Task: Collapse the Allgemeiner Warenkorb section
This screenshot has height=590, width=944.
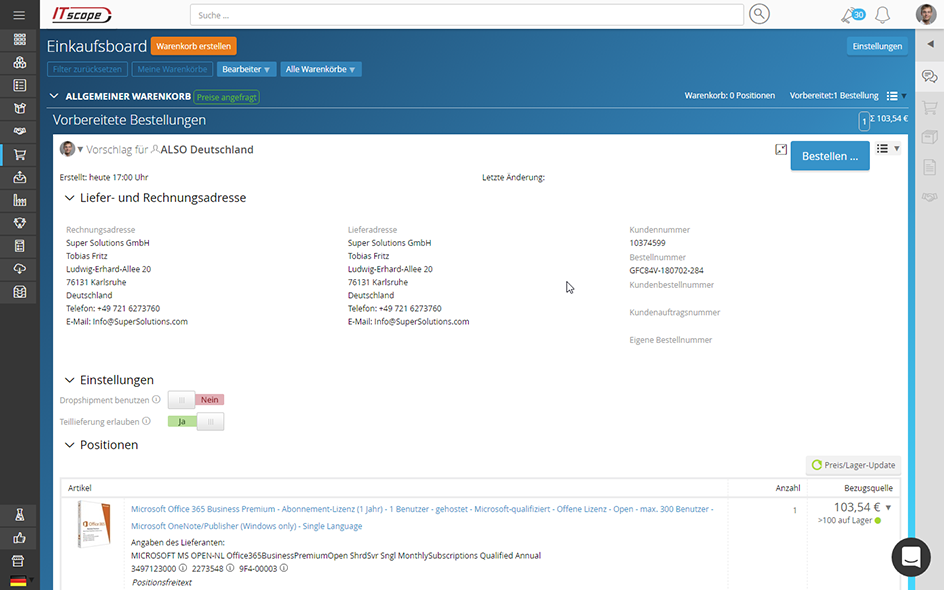Action: click(x=54, y=96)
